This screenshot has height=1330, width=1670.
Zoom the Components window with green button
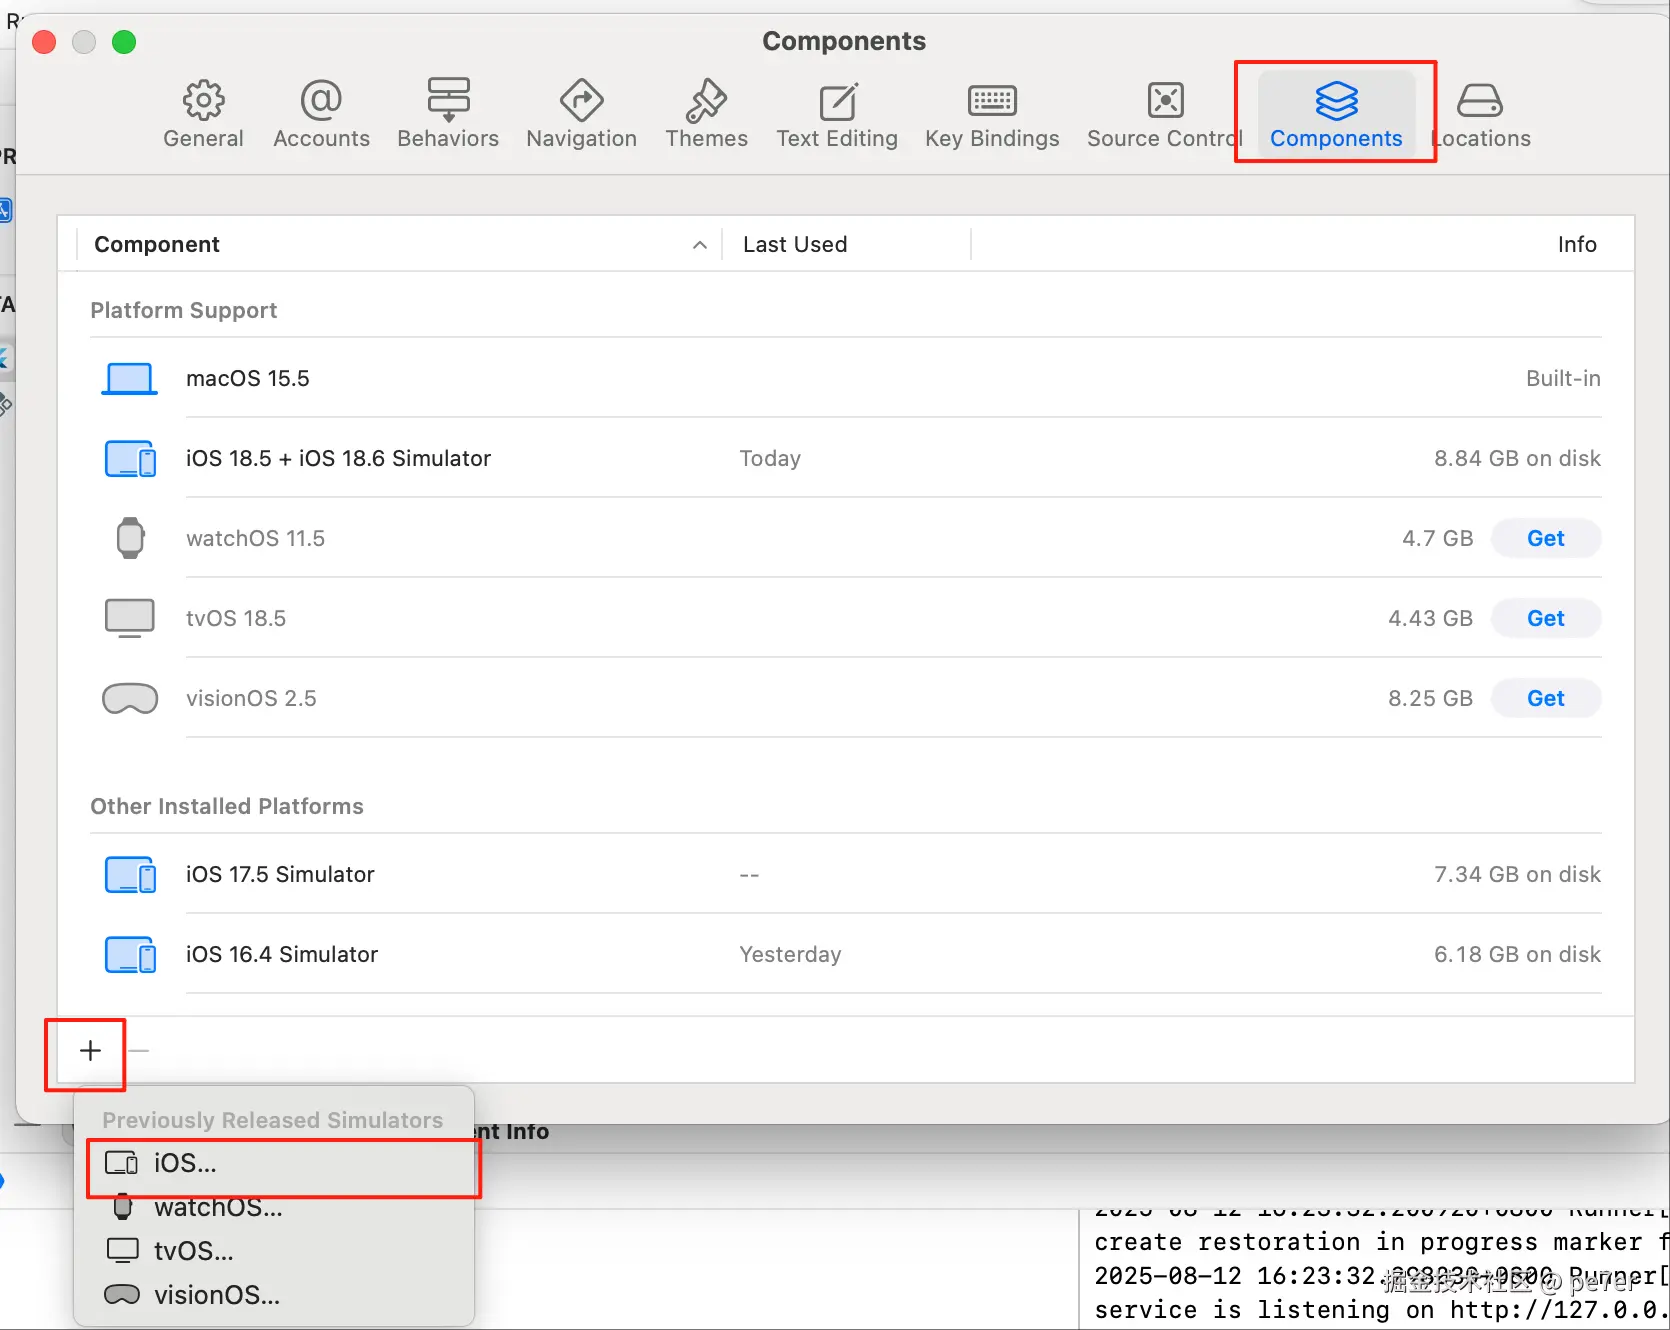[124, 42]
